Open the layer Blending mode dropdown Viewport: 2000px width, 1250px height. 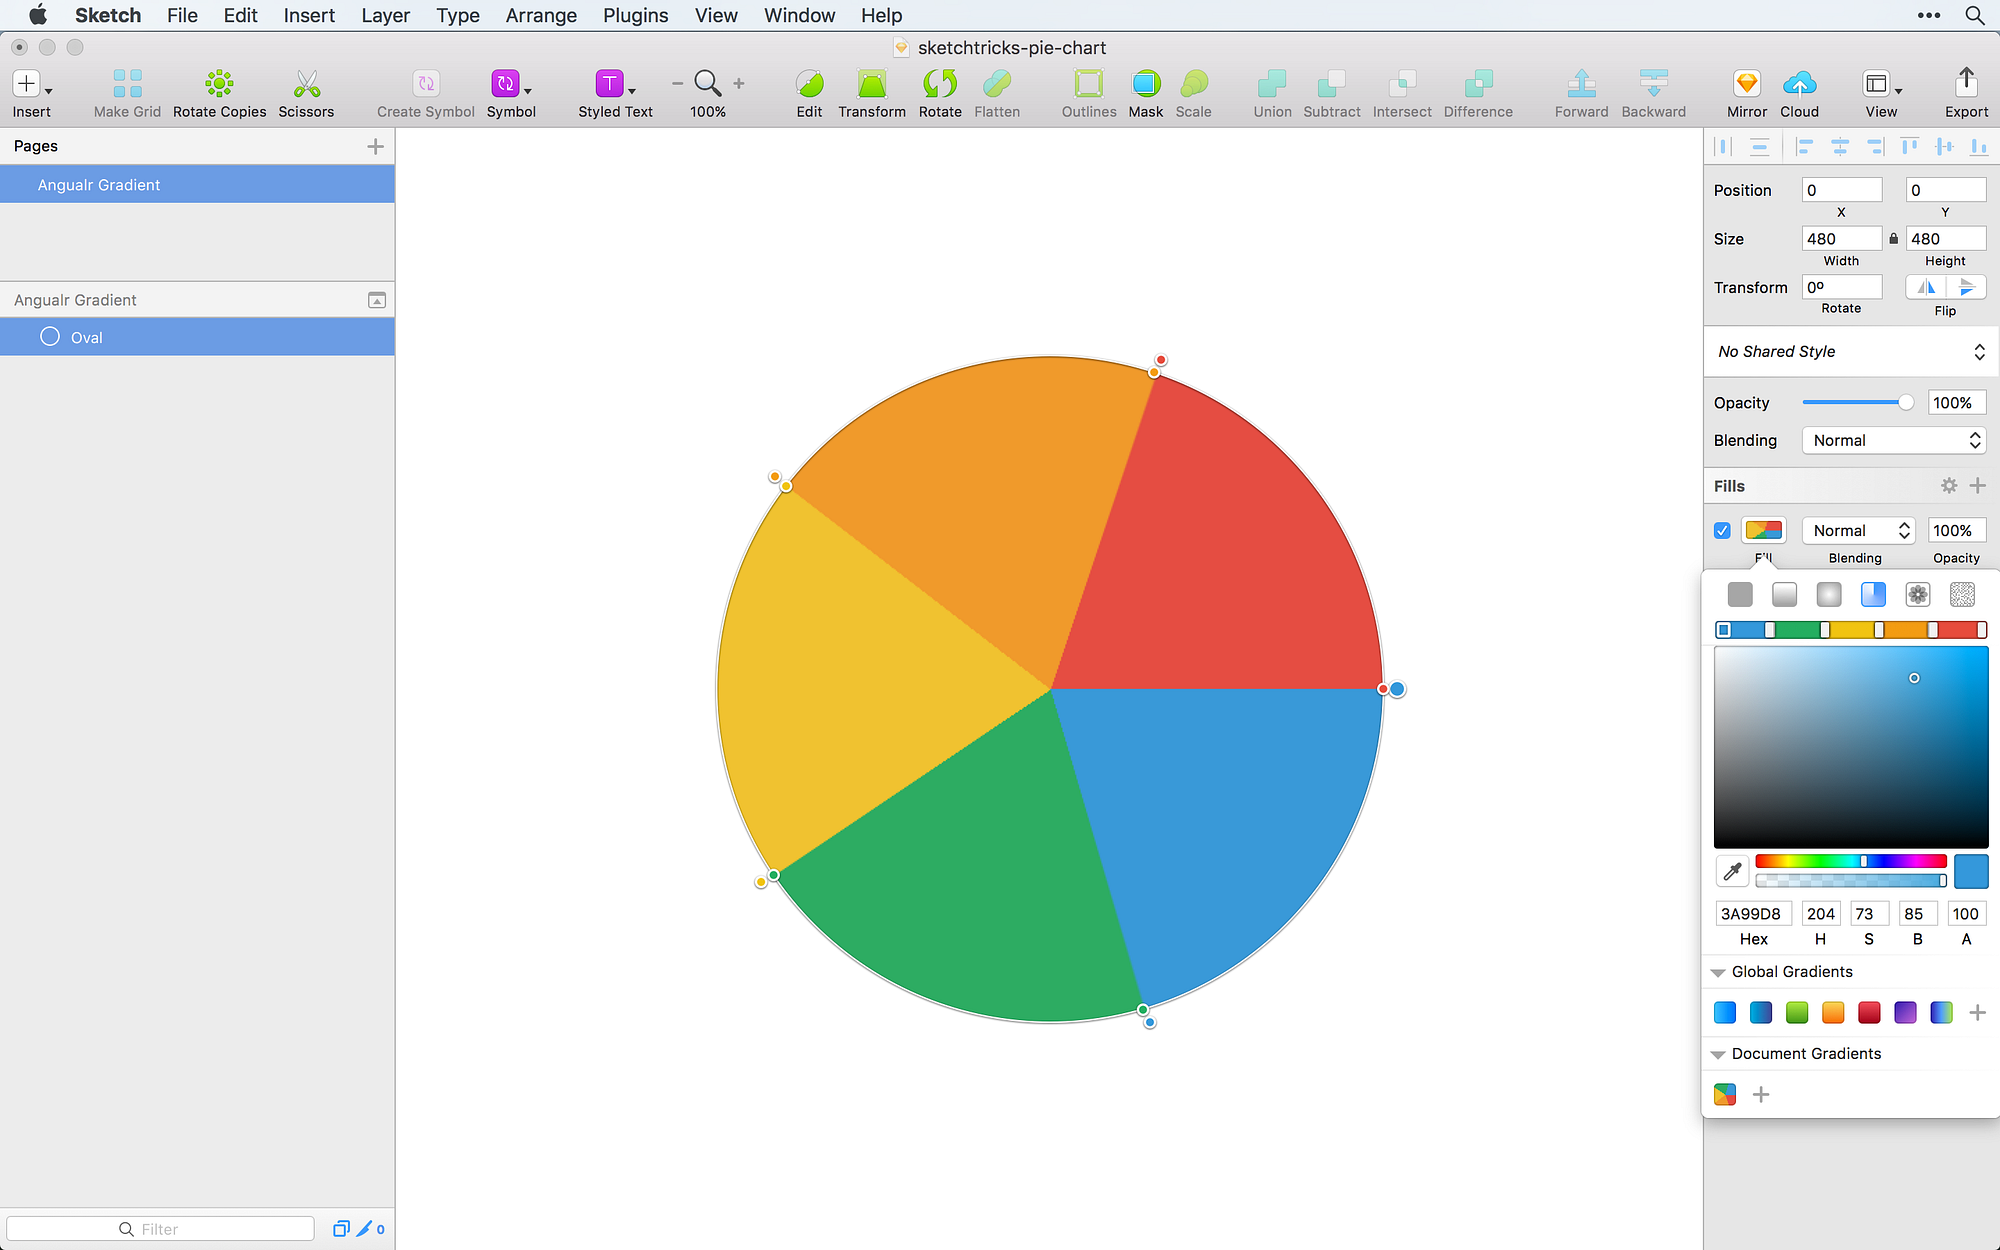pyautogui.click(x=1893, y=441)
